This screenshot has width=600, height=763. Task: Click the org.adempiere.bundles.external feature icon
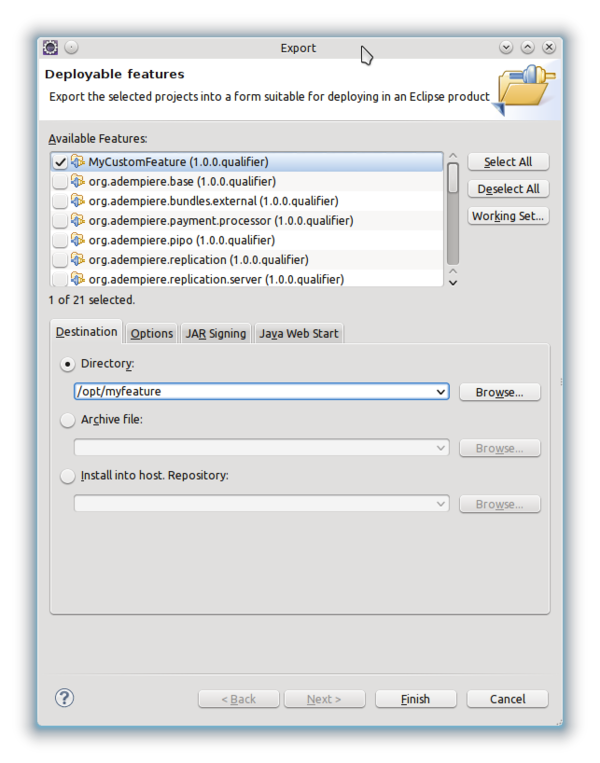click(x=78, y=201)
